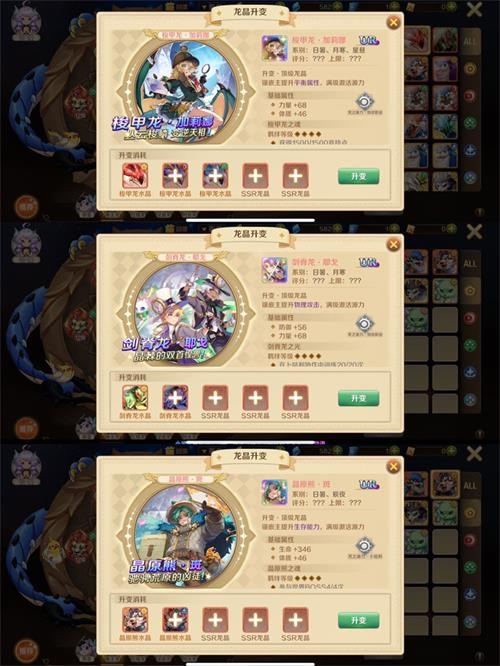Select the green dragon 剑脊龙水晶 material slot
The image size is (500, 666).
pyautogui.click(x=135, y=398)
